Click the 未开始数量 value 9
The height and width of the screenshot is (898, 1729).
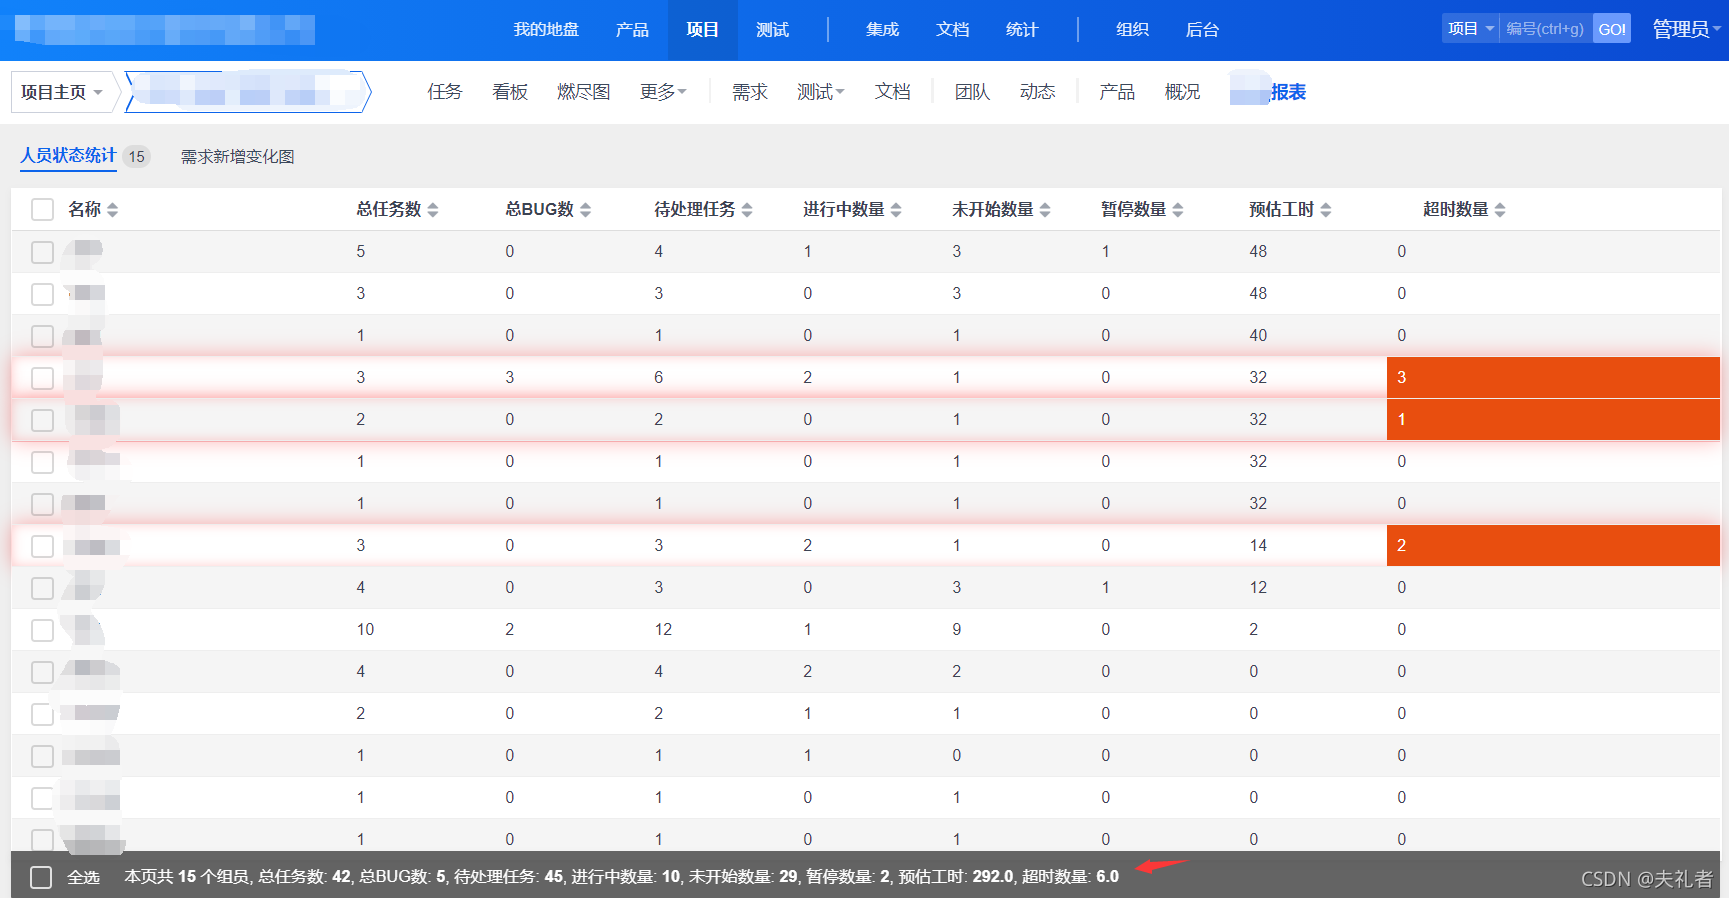tap(957, 629)
